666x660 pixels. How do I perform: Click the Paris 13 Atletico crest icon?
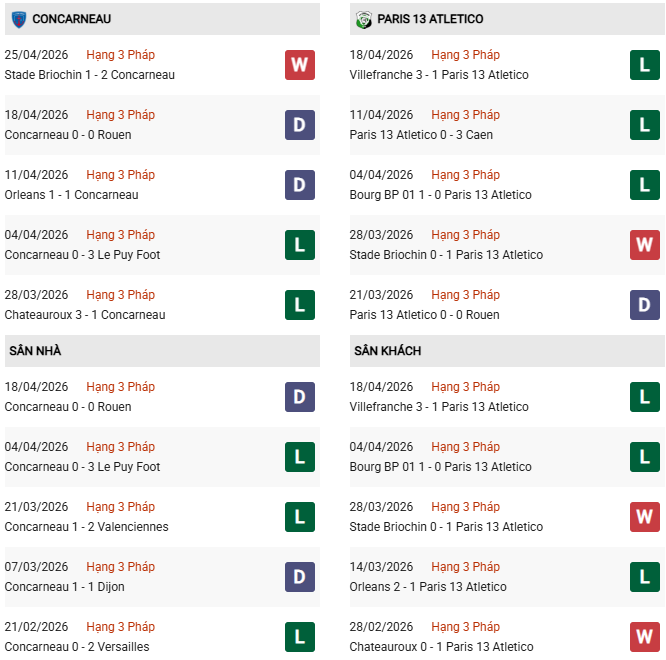(x=363, y=19)
